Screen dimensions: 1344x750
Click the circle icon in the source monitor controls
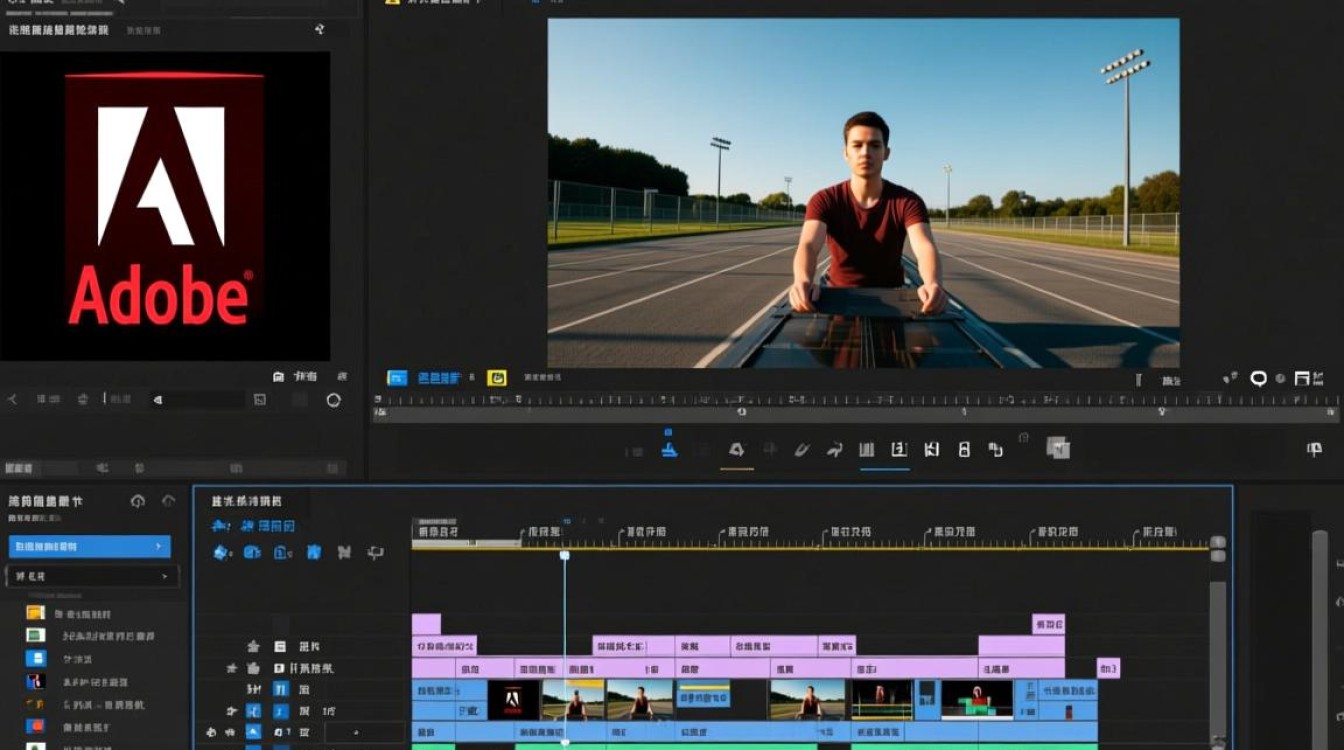[x=334, y=400]
